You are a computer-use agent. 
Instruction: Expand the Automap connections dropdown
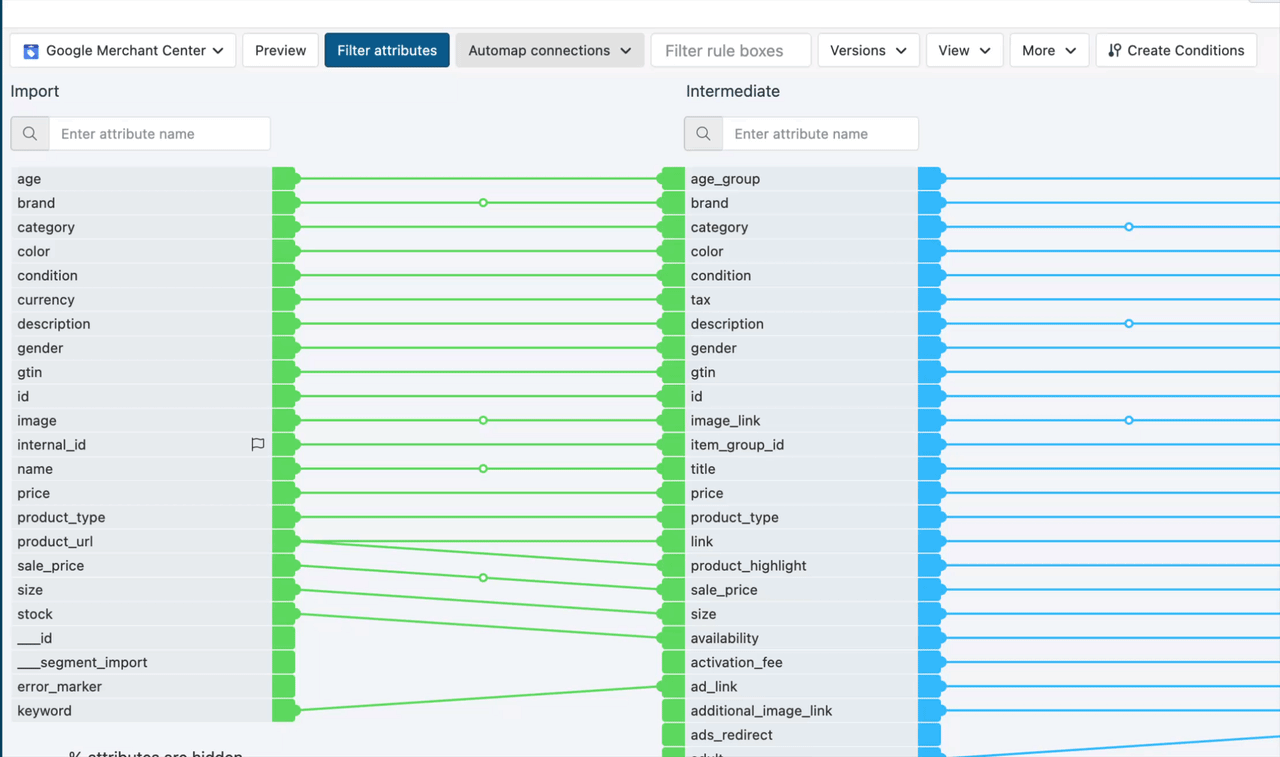[x=549, y=51]
